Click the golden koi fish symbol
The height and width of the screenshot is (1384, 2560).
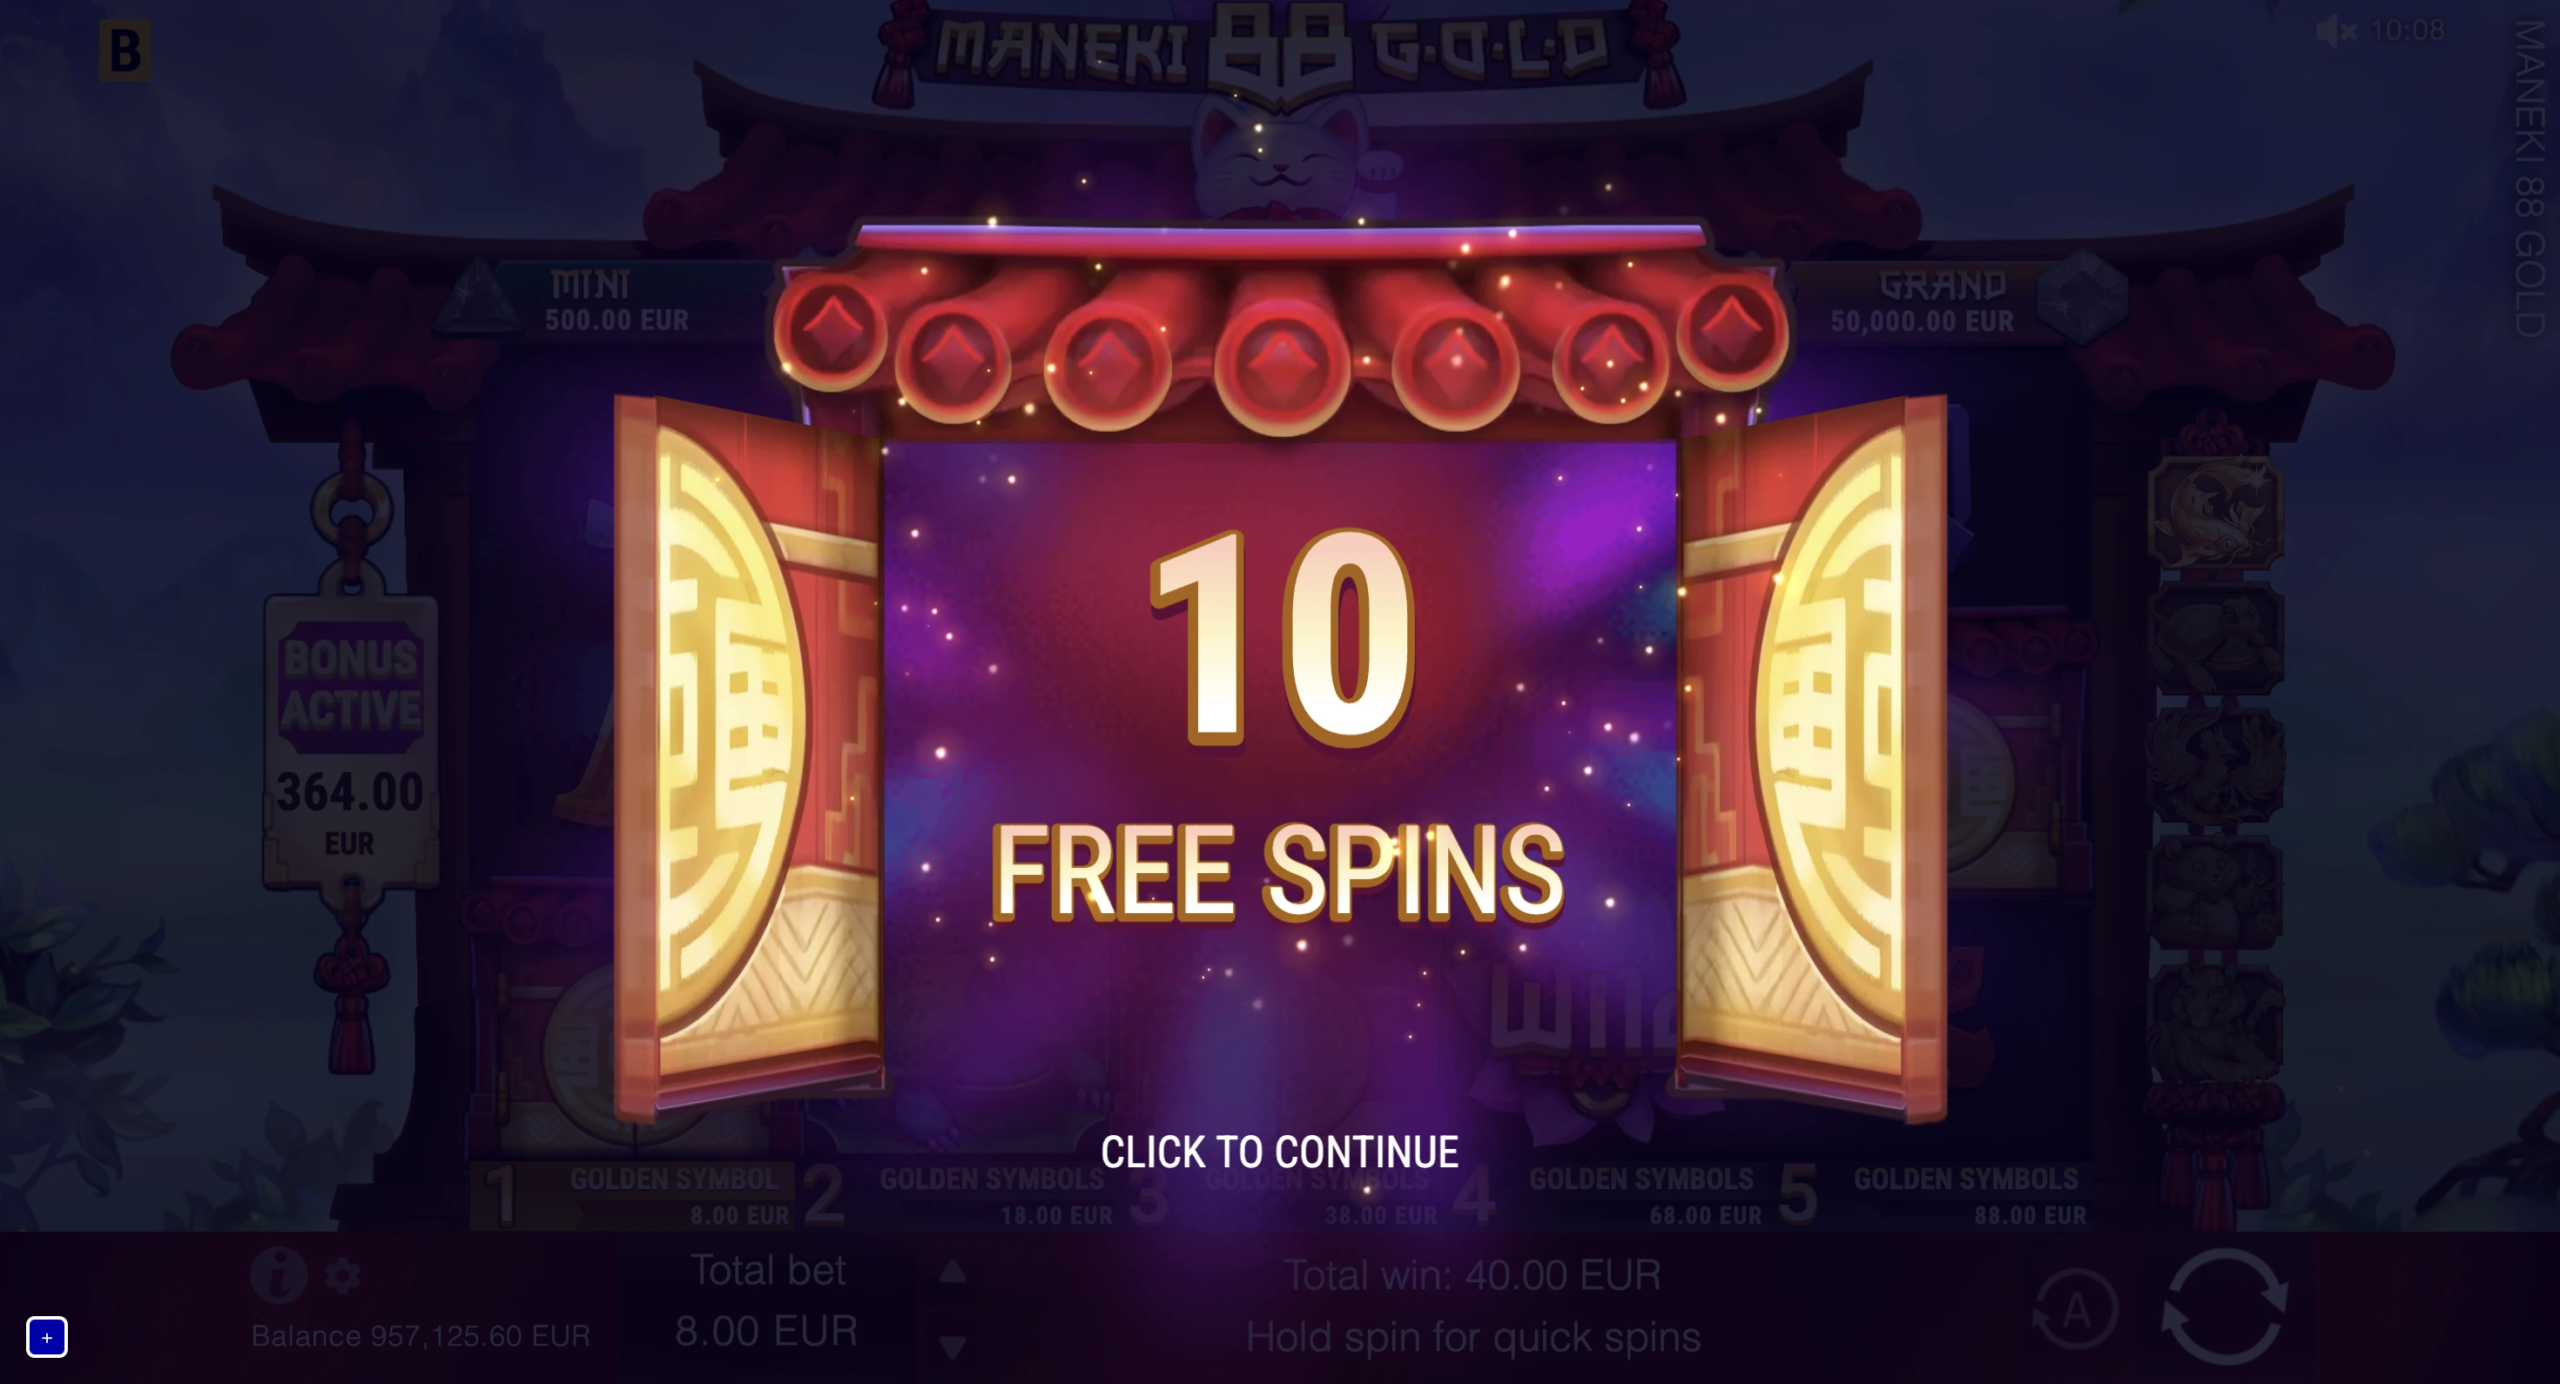pos(2216,511)
